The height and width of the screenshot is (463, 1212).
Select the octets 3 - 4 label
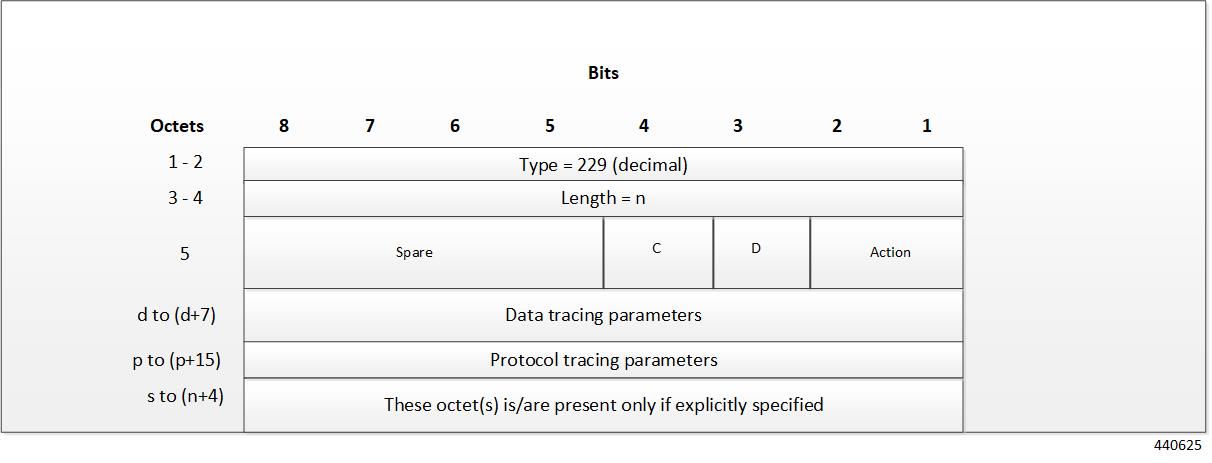tap(185, 198)
